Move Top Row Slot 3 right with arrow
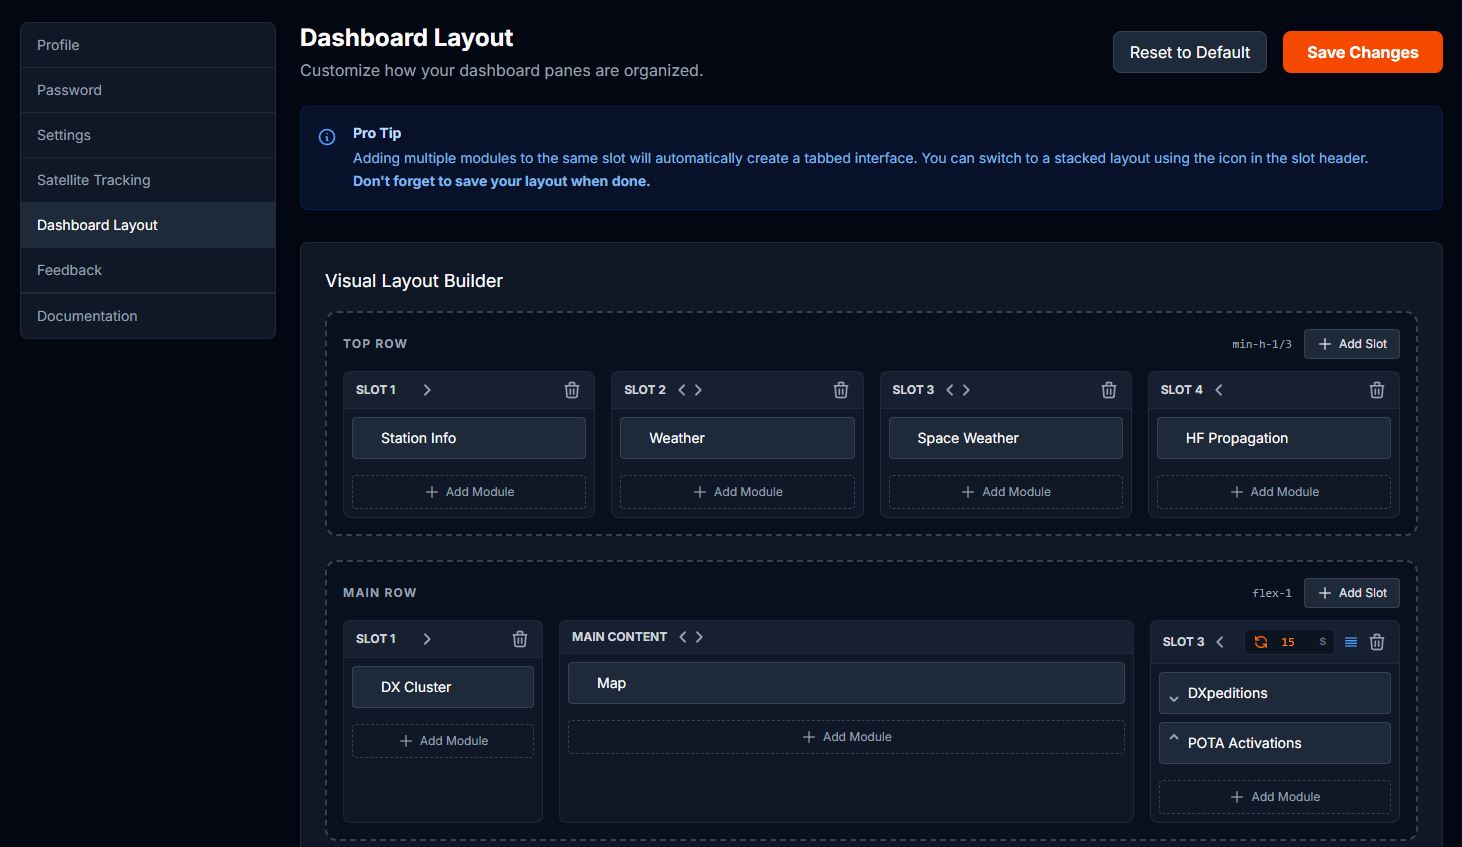Screen dimensions: 1462x847 [966, 390]
